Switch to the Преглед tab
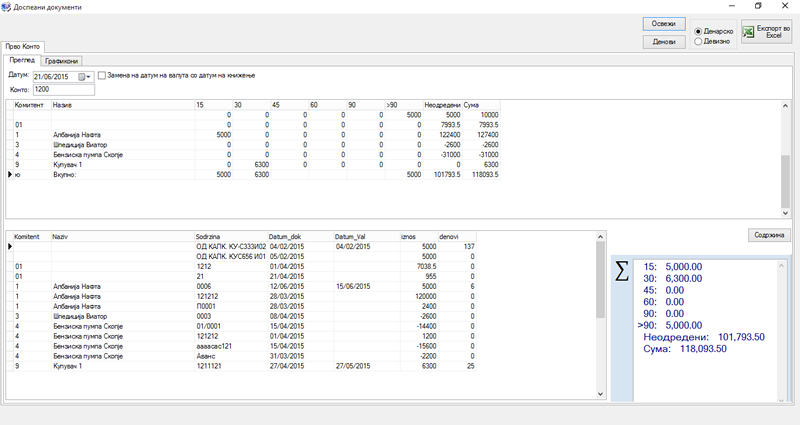800x426 pixels. coord(22,60)
